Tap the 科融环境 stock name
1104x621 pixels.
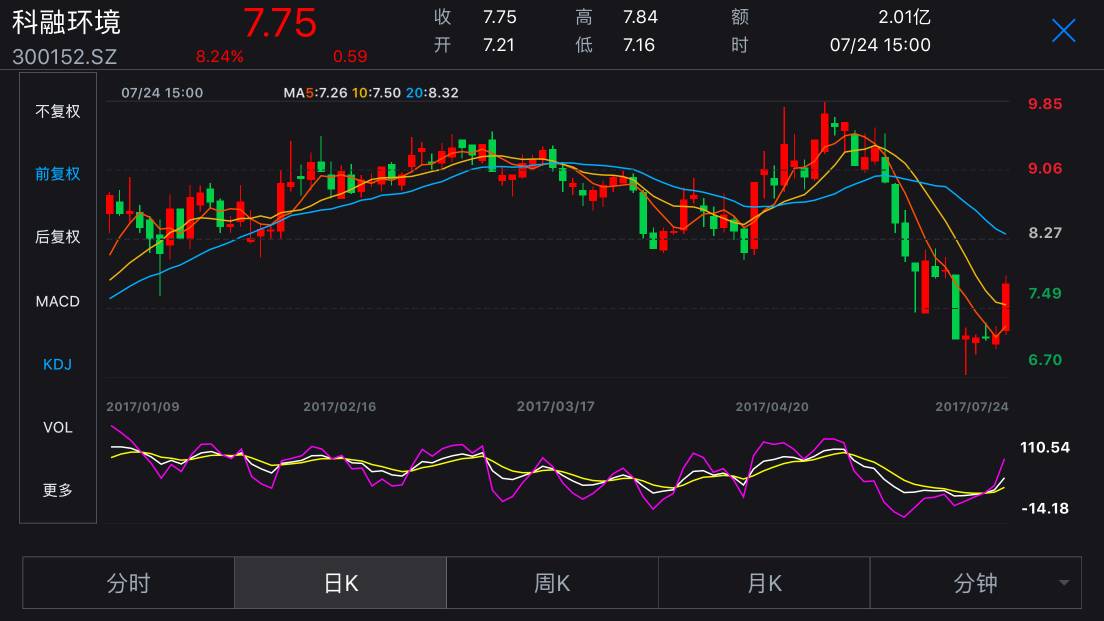67,22
